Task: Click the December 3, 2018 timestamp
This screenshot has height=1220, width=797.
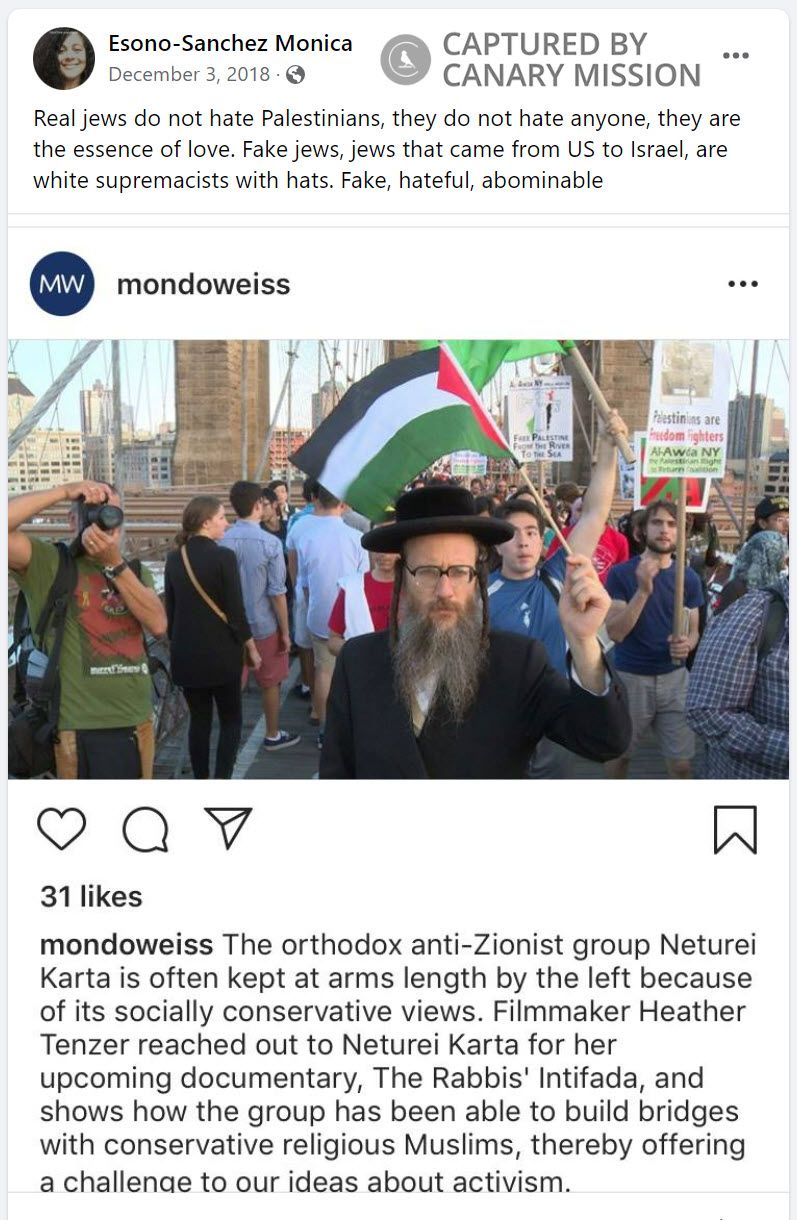Action: pyautogui.click(x=189, y=75)
